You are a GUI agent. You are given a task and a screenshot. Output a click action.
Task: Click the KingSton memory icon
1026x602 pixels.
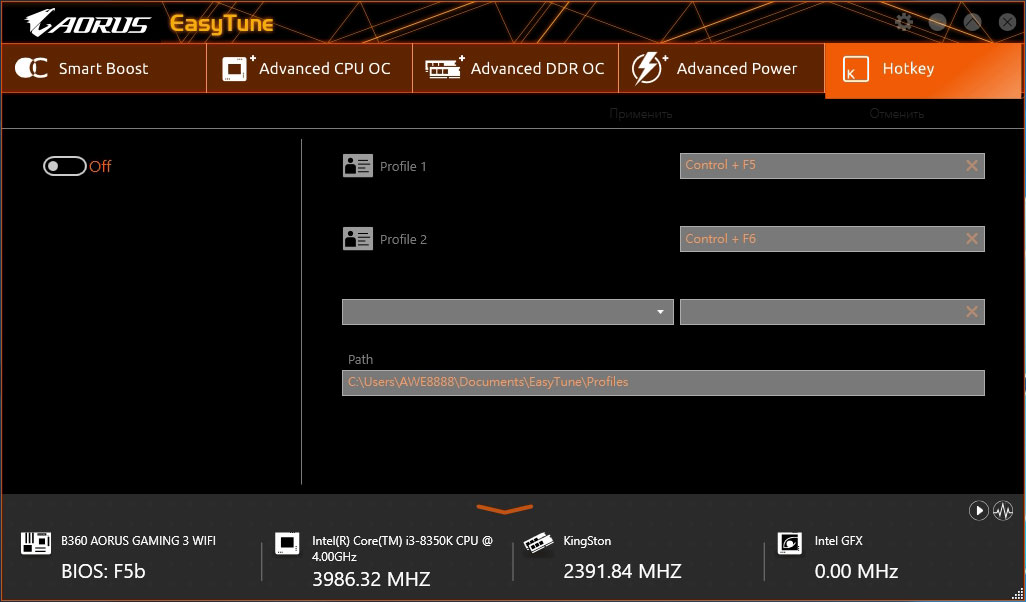click(539, 543)
